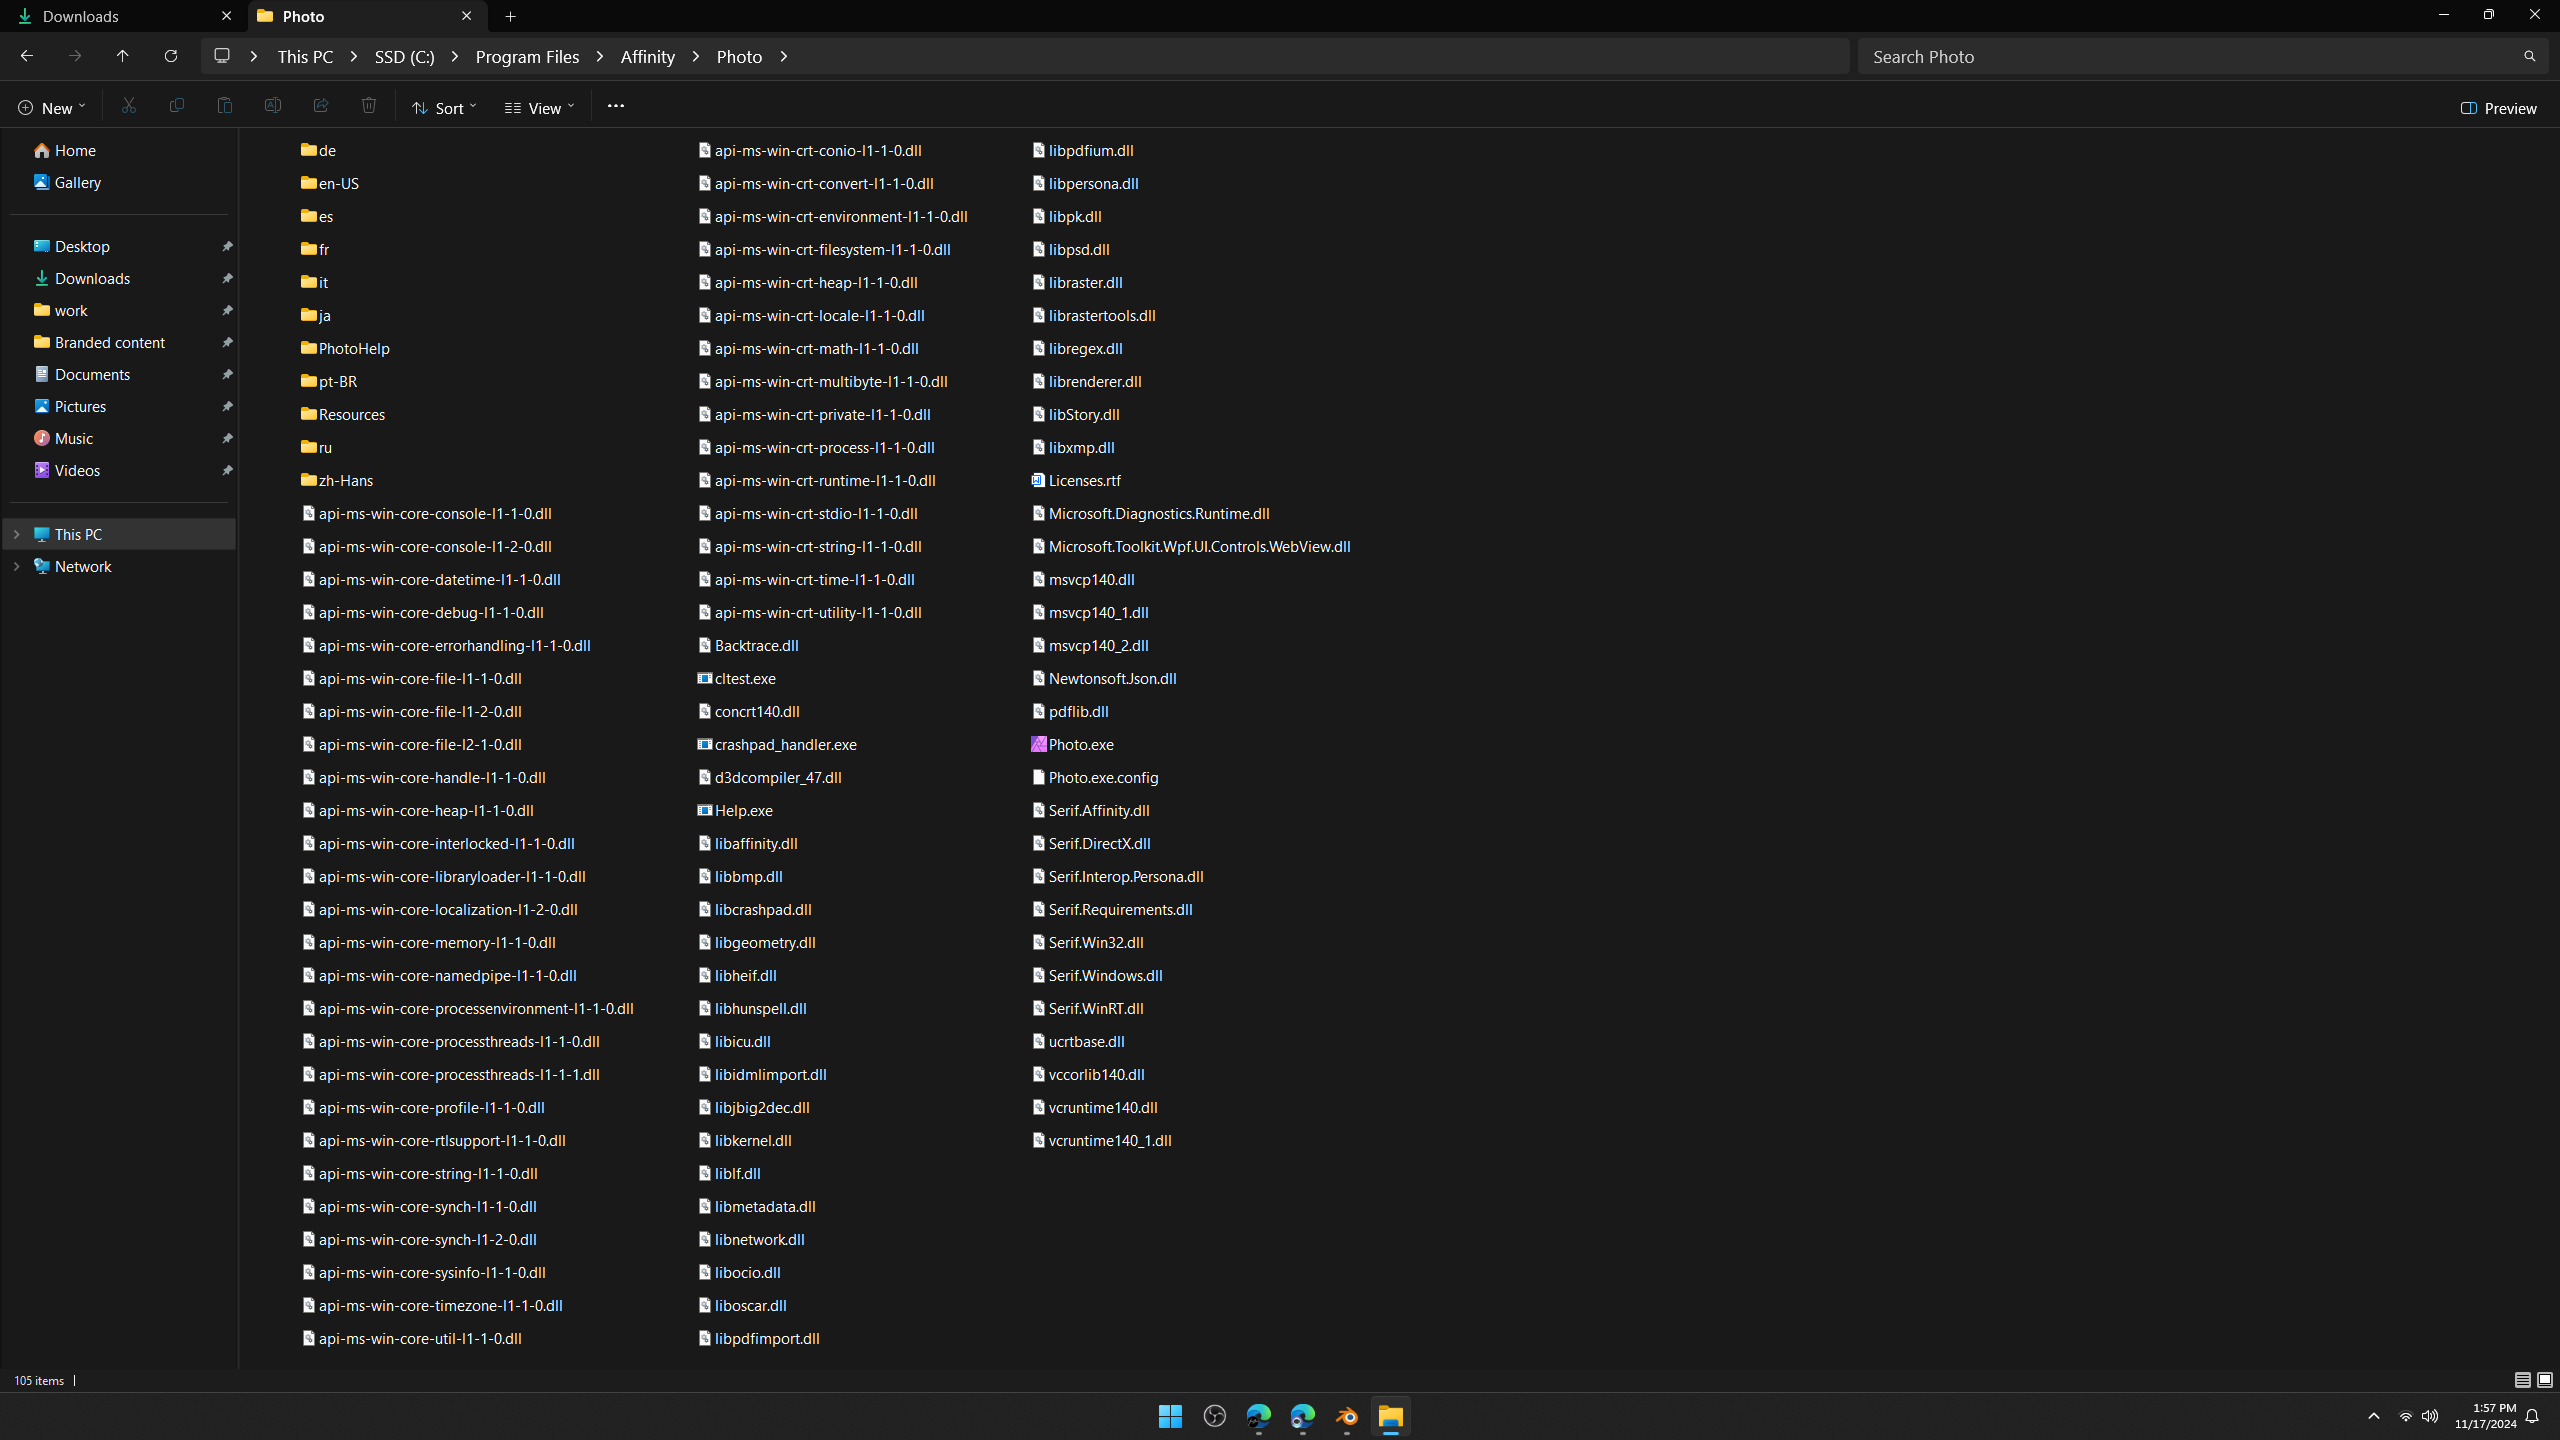
Task: Toggle the Preview pane button
Action: 2499,107
